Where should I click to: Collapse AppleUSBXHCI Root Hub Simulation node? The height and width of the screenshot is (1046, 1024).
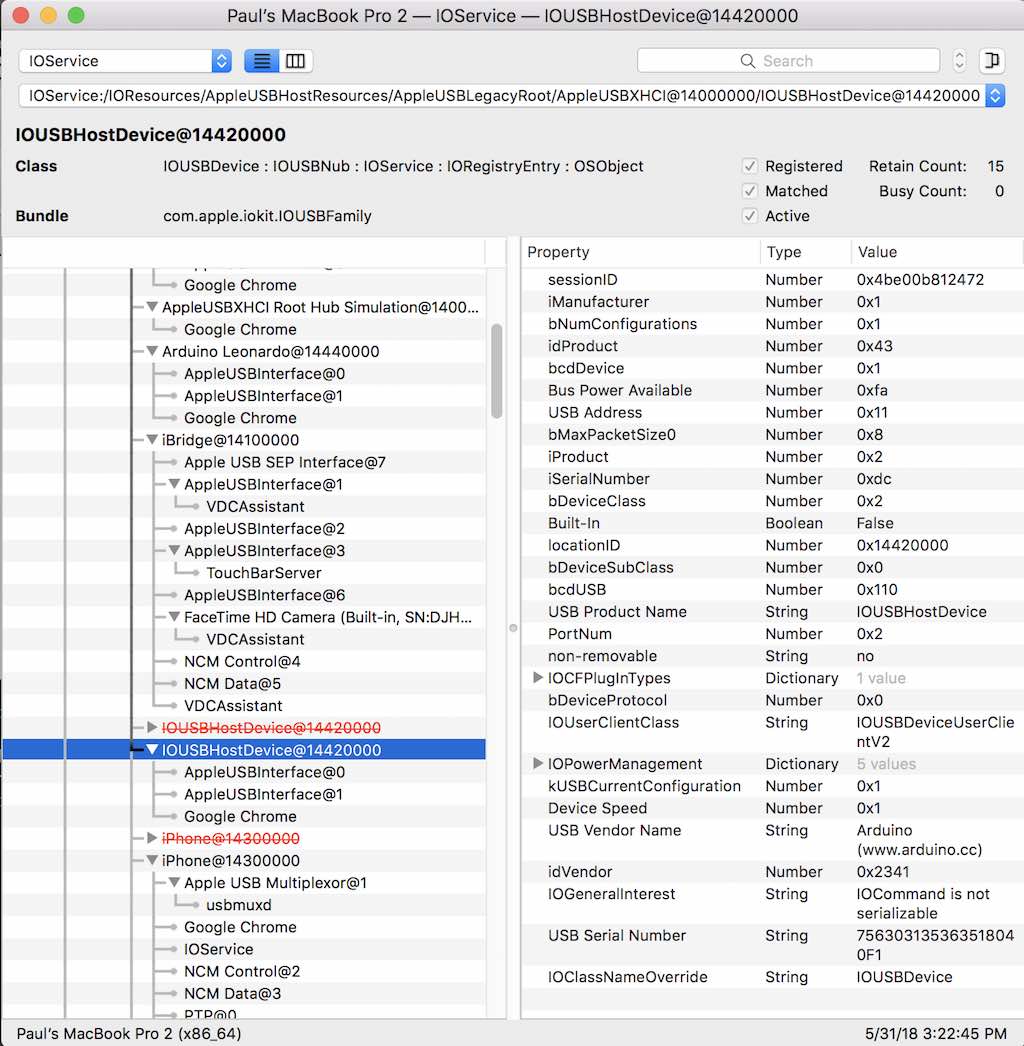pyautogui.click(x=152, y=307)
